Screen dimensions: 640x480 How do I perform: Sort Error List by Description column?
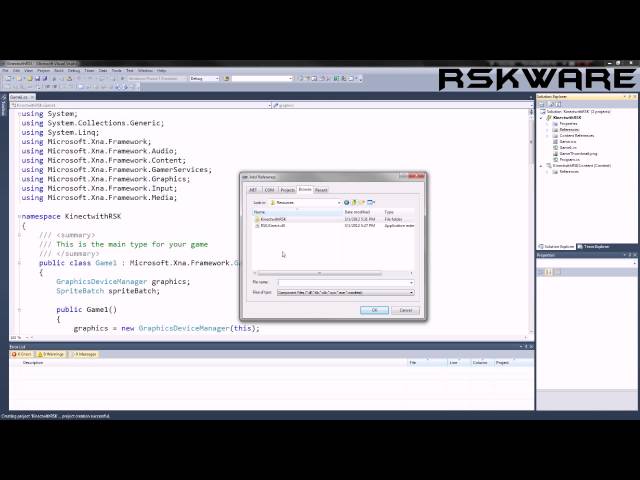[x=33, y=362]
